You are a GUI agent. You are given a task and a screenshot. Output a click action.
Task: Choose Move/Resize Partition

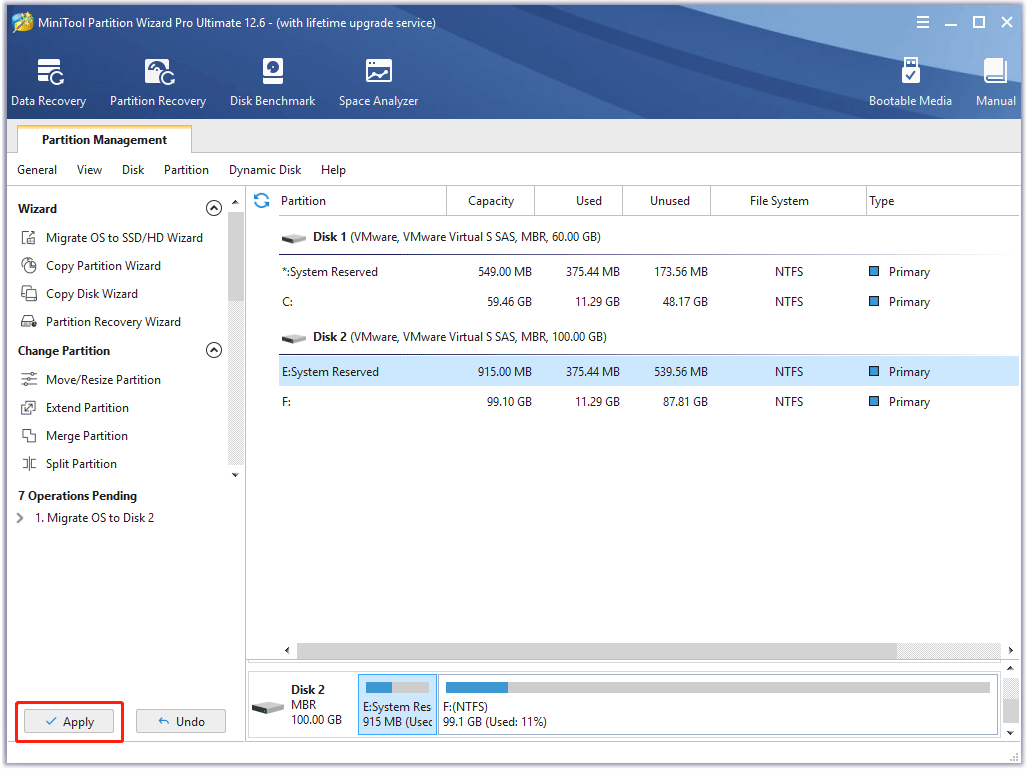(x=103, y=379)
